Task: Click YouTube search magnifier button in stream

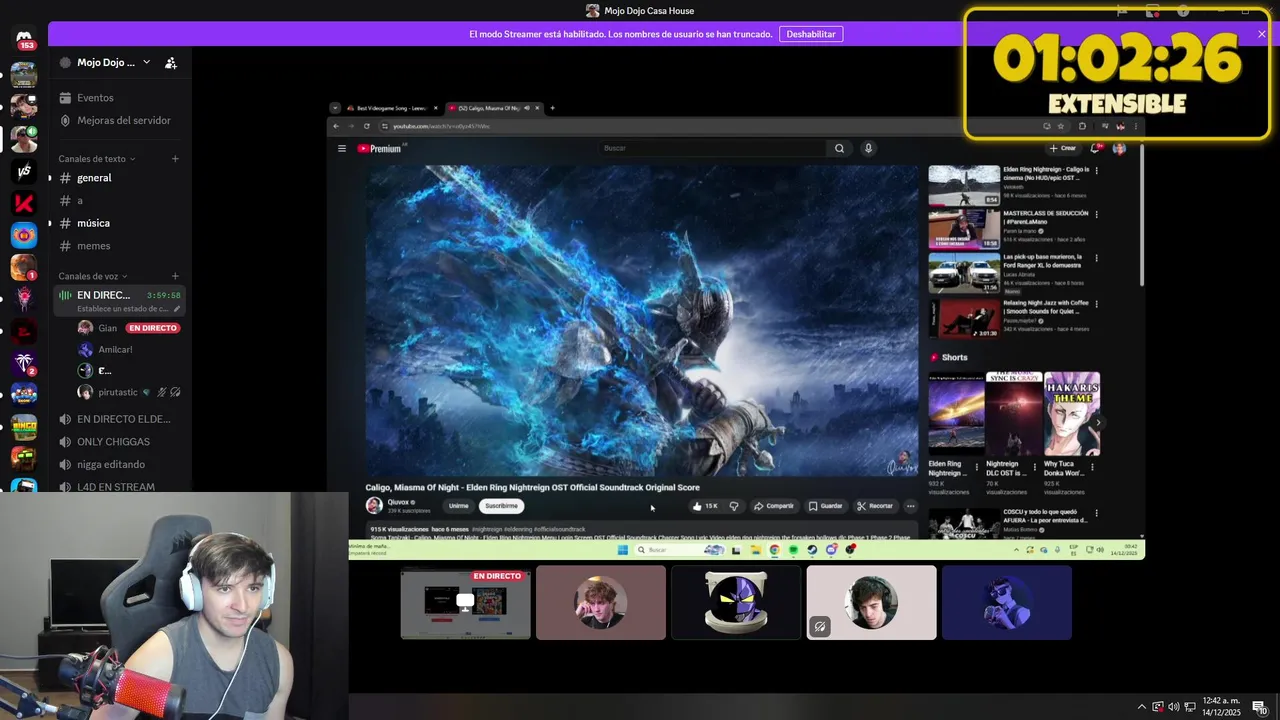Action: pos(839,148)
